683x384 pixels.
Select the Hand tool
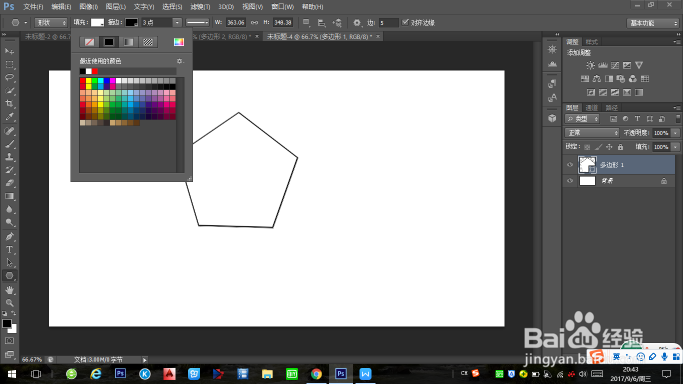9,290
